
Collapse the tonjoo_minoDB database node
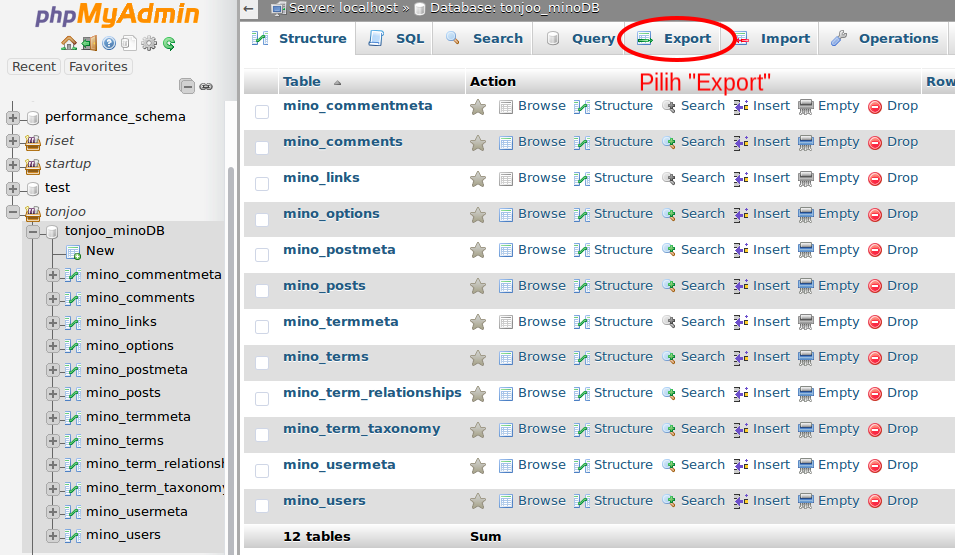click(33, 232)
